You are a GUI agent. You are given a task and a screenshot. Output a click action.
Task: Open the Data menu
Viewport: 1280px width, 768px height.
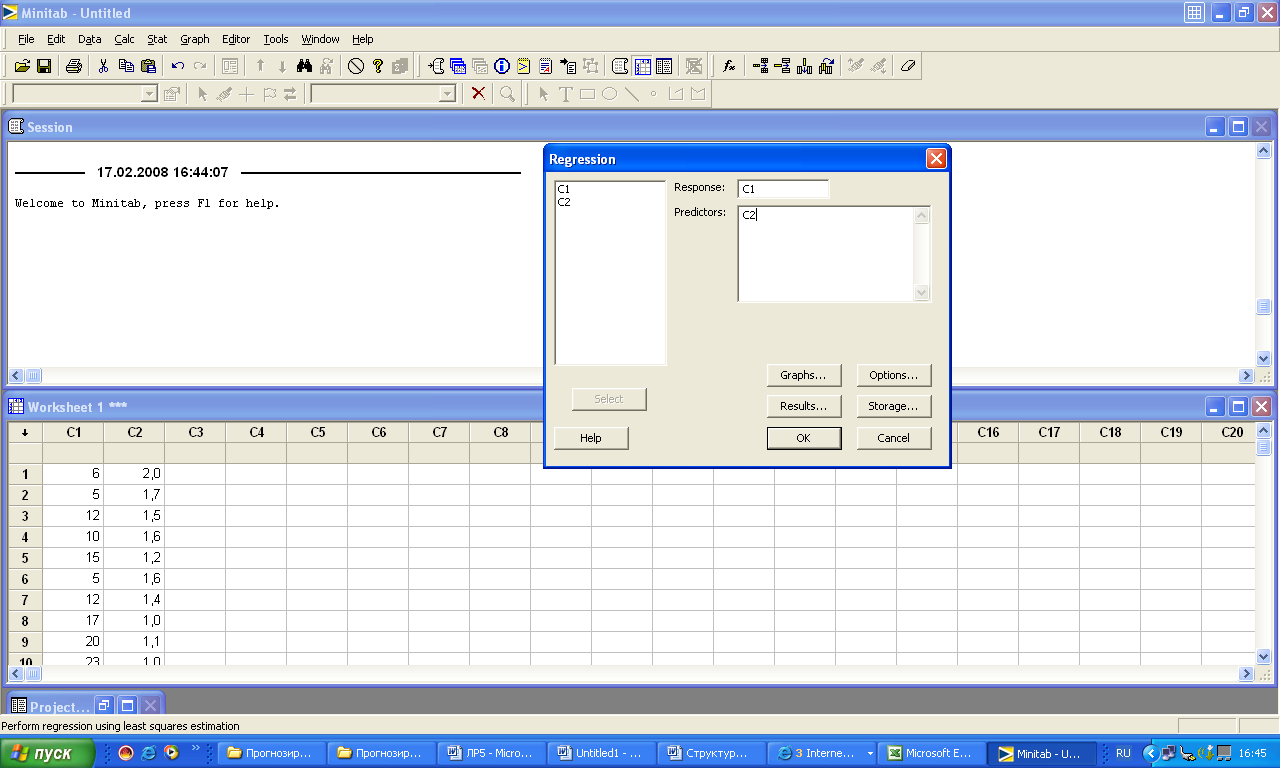(89, 39)
